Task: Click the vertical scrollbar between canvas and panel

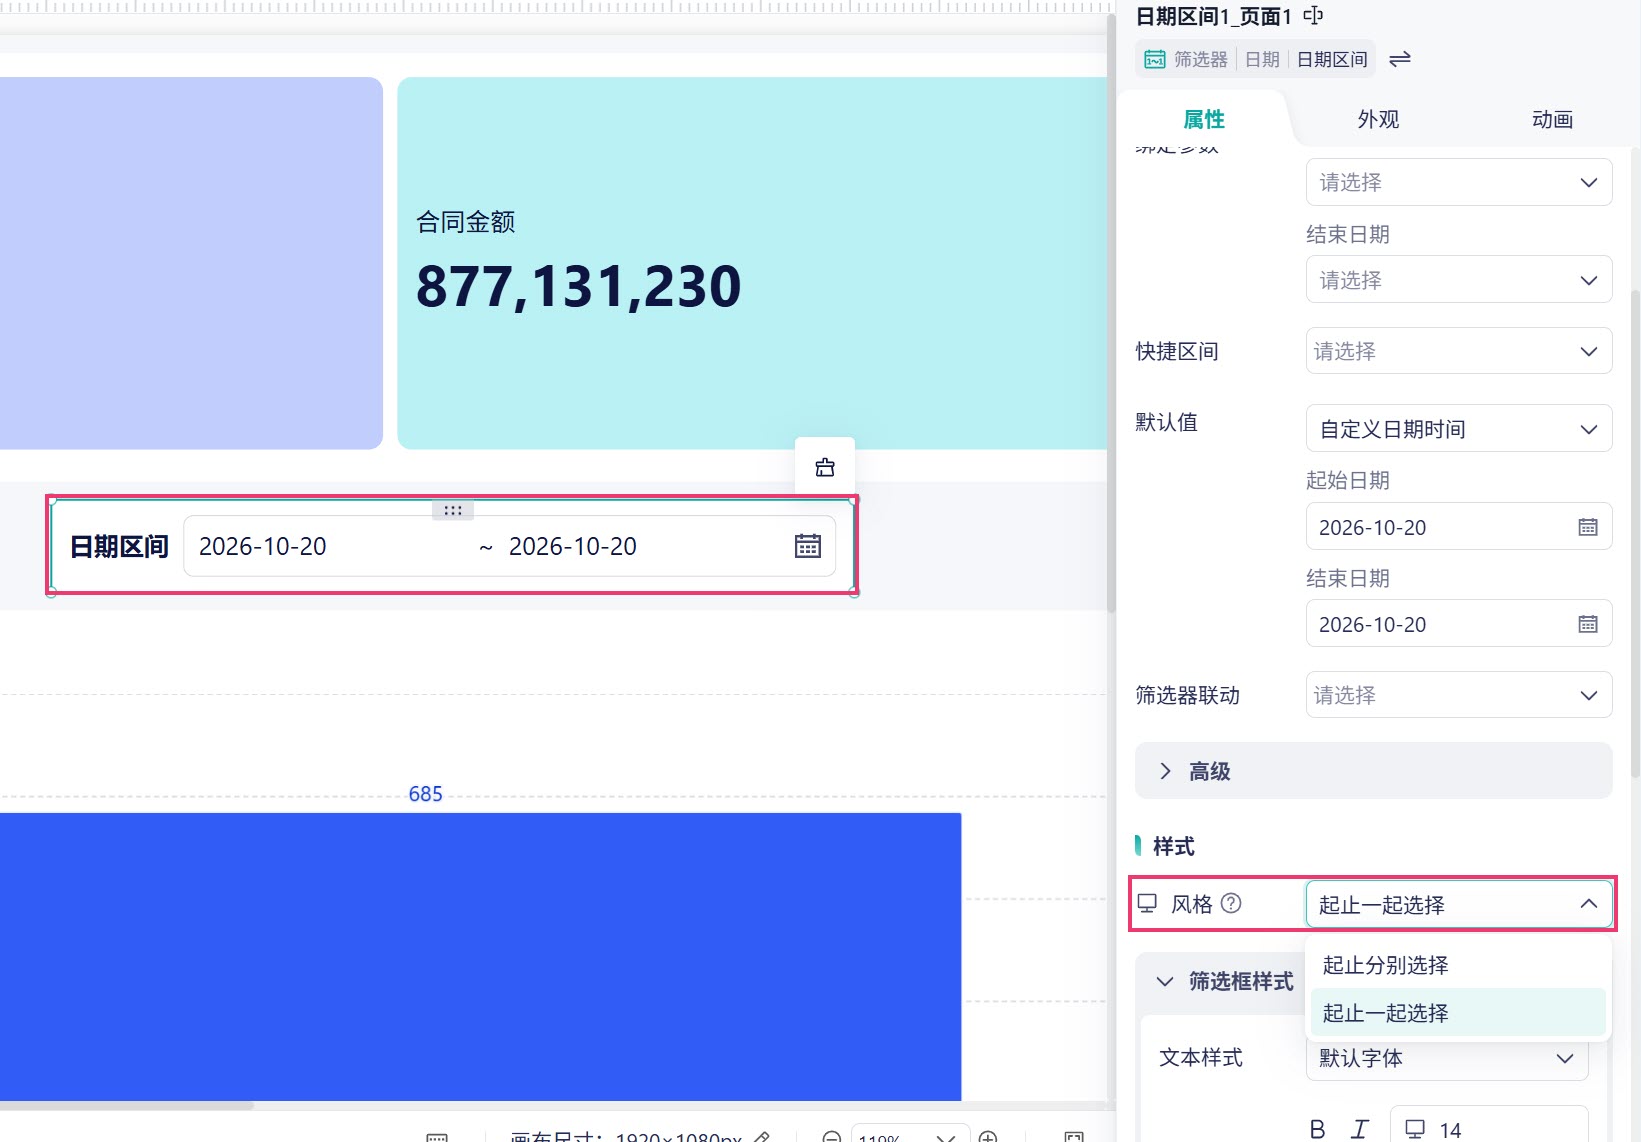Action: click(x=1111, y=313)
